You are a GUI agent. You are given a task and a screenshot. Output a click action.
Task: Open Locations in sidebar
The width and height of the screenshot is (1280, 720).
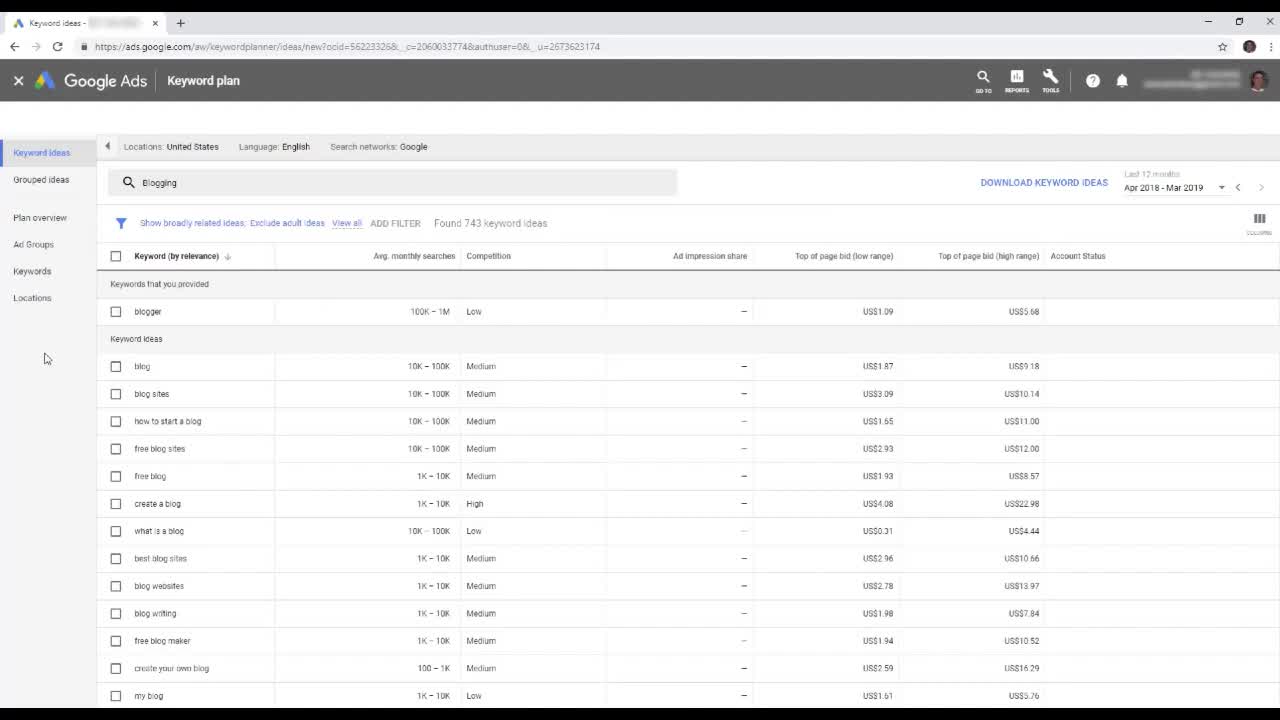[x=32, y=298]
